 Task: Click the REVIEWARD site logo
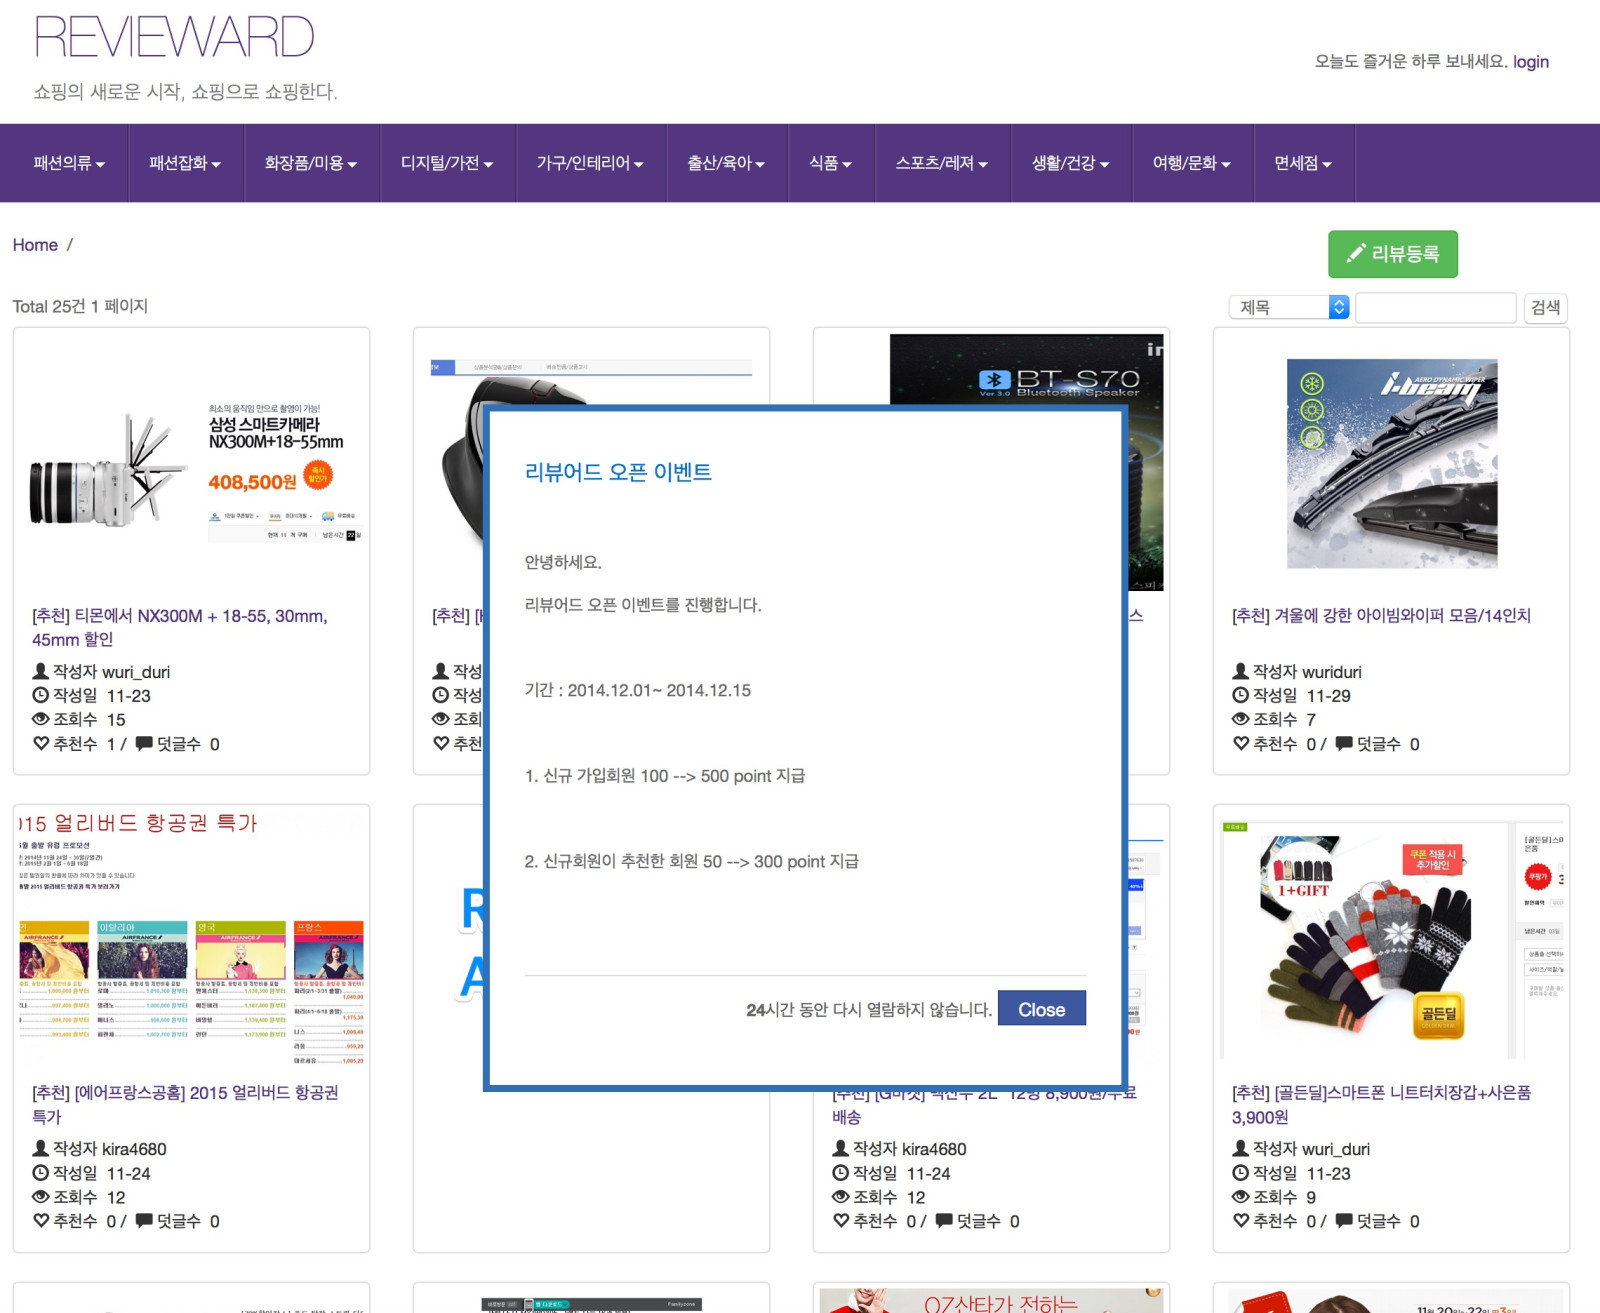[174, 37]
